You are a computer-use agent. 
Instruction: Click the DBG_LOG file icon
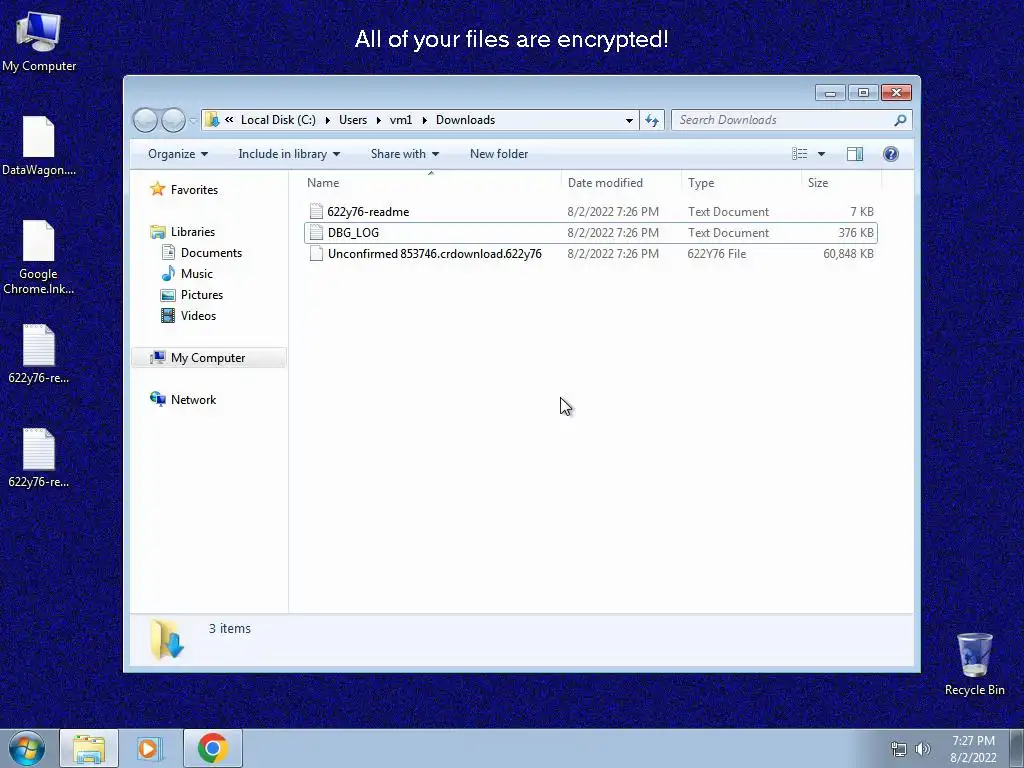pyautogui.click(x=316, y=232)
